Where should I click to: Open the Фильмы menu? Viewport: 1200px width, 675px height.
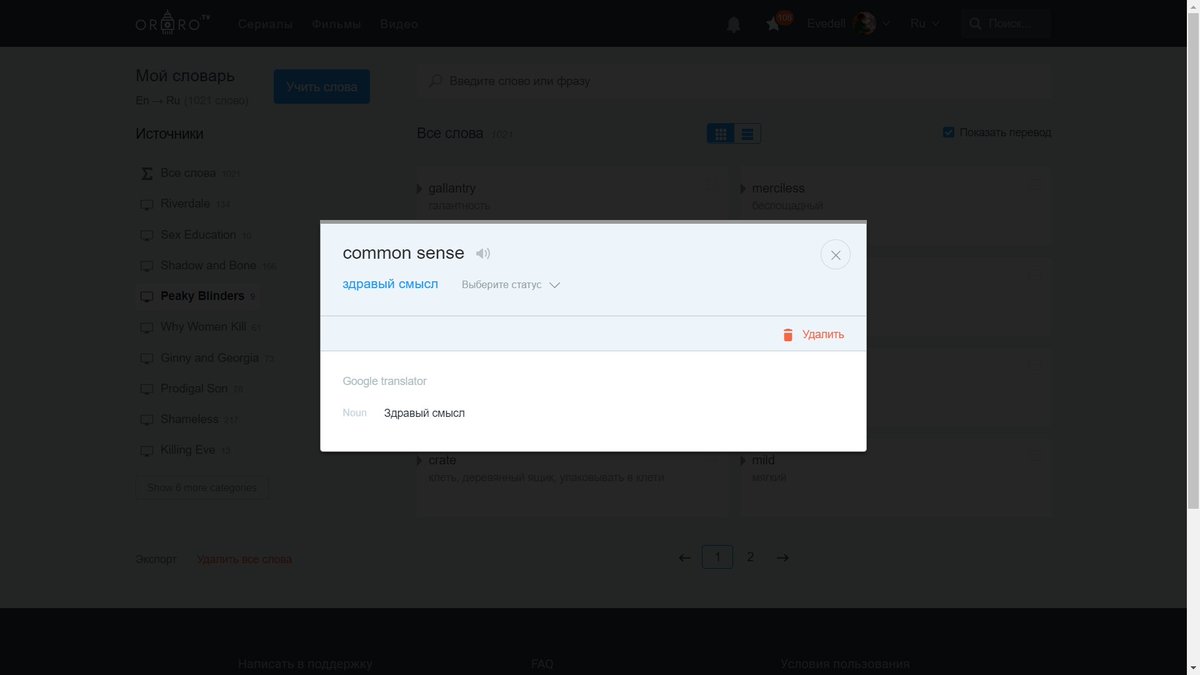pos(337,24)
